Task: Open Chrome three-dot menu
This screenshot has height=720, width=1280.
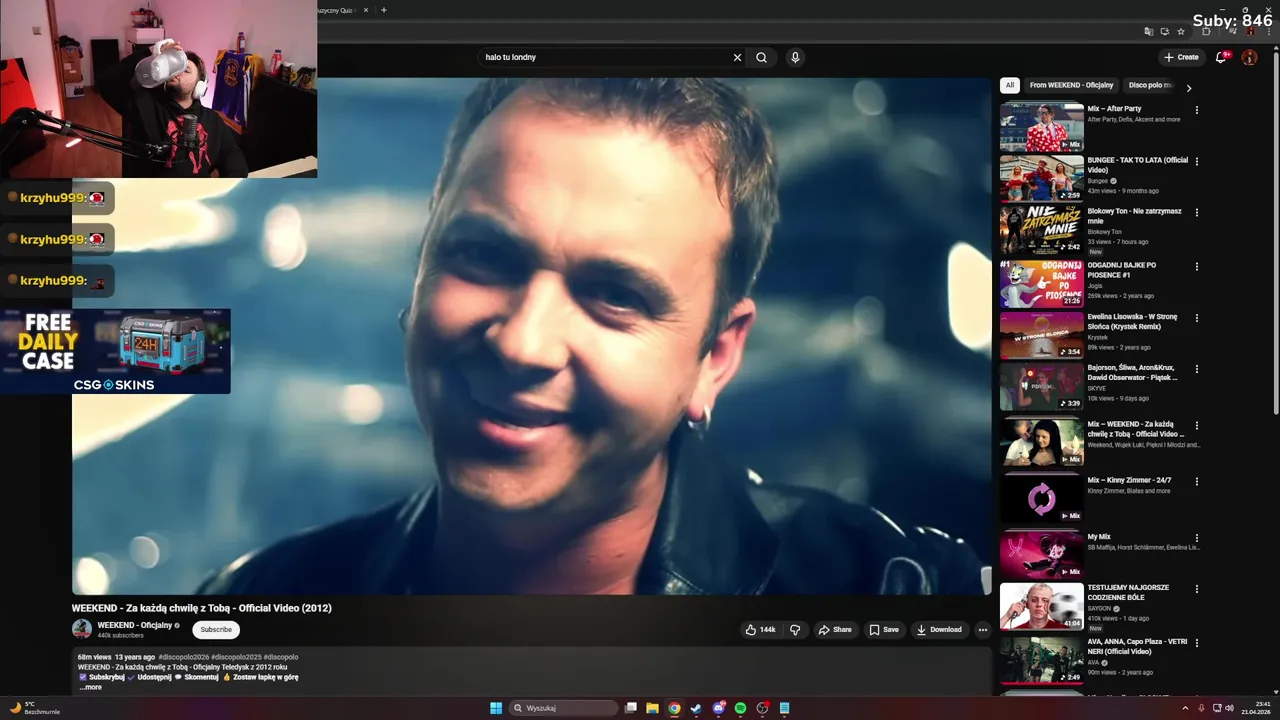Action: pyautogui.click(x=1268, y=31)
